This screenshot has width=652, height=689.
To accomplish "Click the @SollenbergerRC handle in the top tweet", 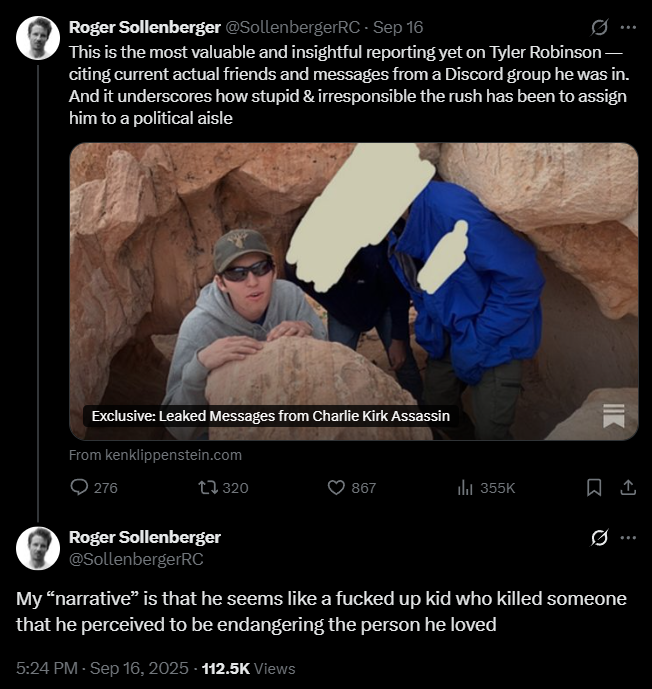I will point(293,27).
